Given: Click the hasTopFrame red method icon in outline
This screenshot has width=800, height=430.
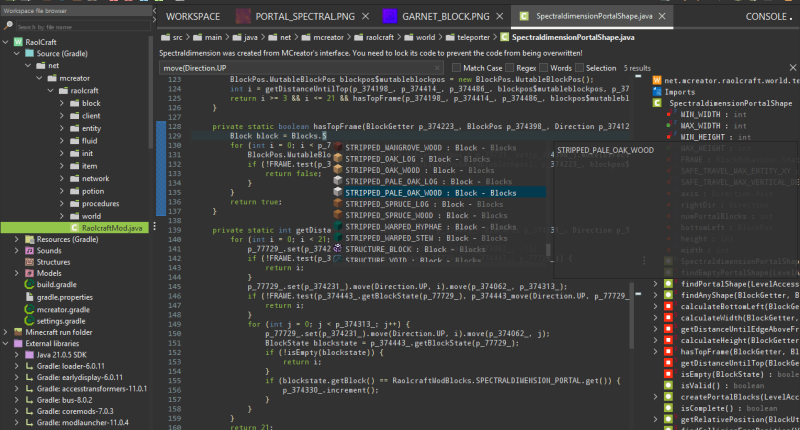Looking at the screenshot, I should pos(668,351).
